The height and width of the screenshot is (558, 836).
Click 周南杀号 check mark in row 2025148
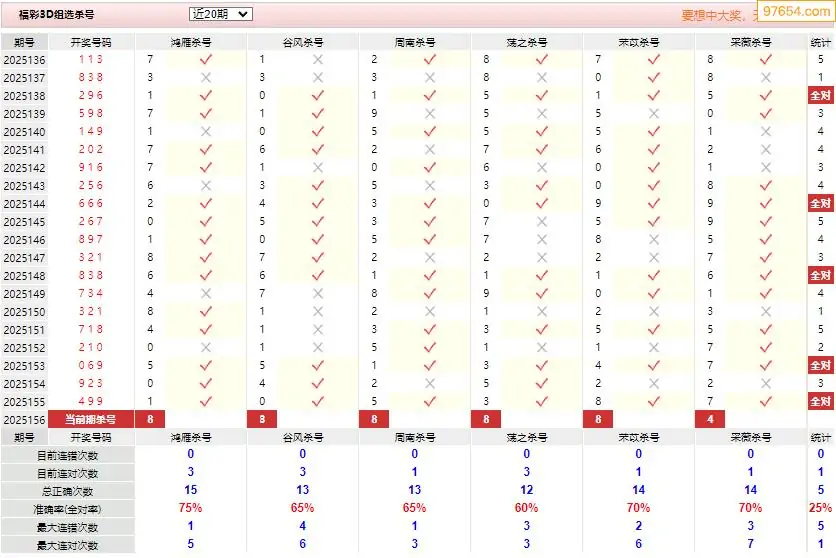coord(430,276)
